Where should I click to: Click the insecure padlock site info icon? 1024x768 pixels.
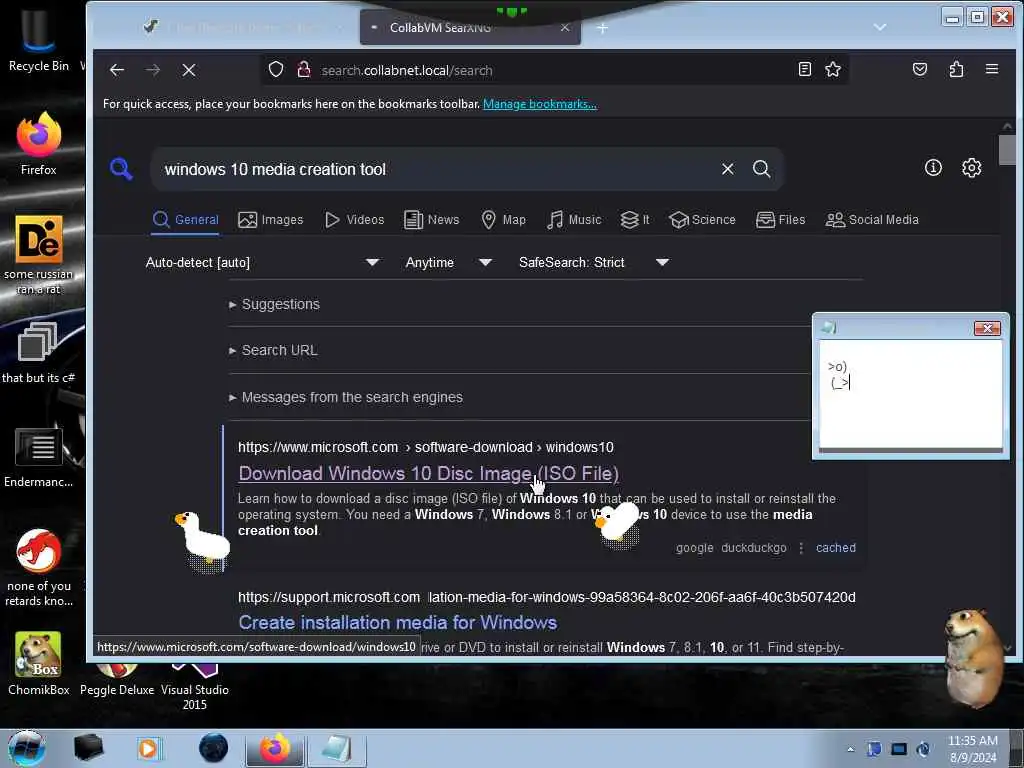tap(304, 69)
